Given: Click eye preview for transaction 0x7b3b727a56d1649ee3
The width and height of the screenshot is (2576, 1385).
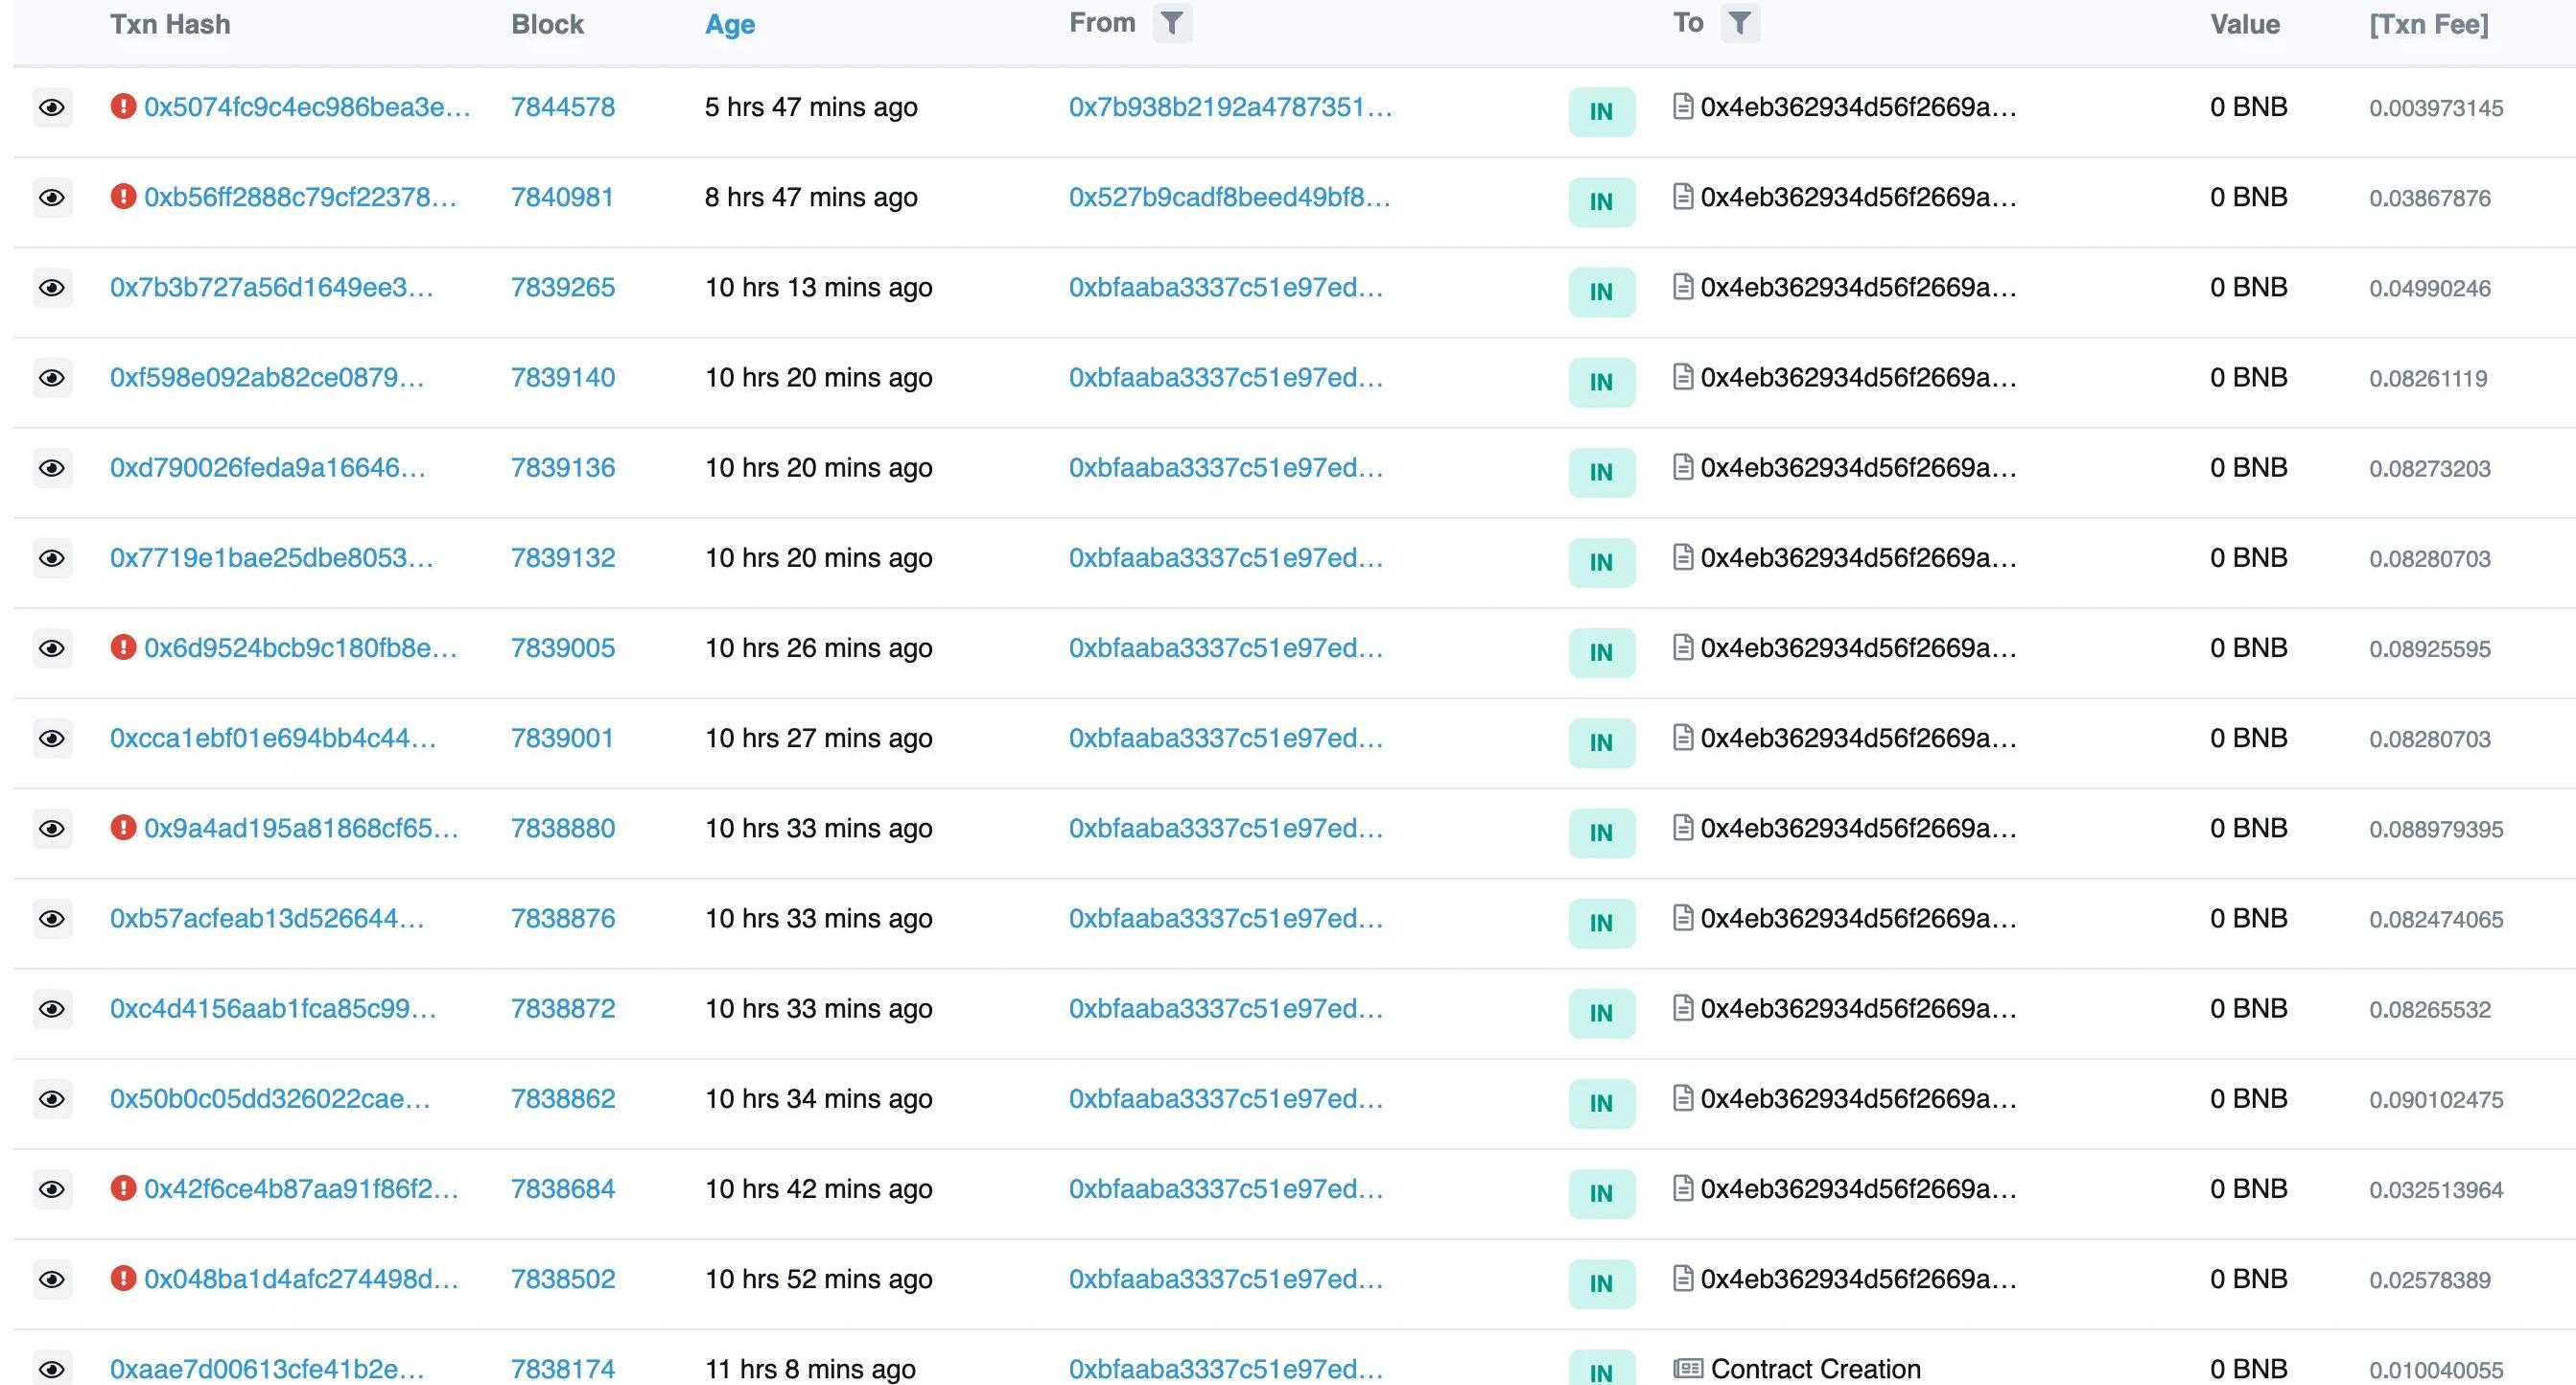Looking at the screenshot, I should click(52, 288).
